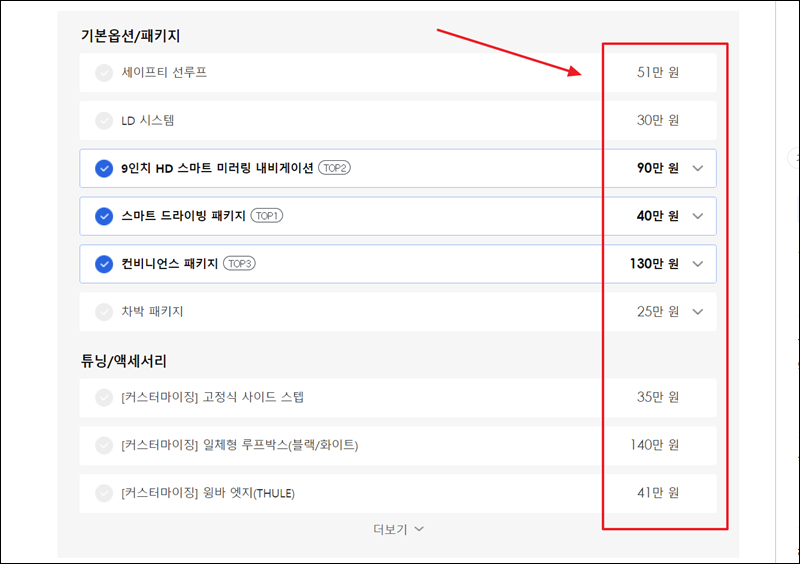Check 일체형 루프박스(블랙/화이트) option

[x=104, y=445]
